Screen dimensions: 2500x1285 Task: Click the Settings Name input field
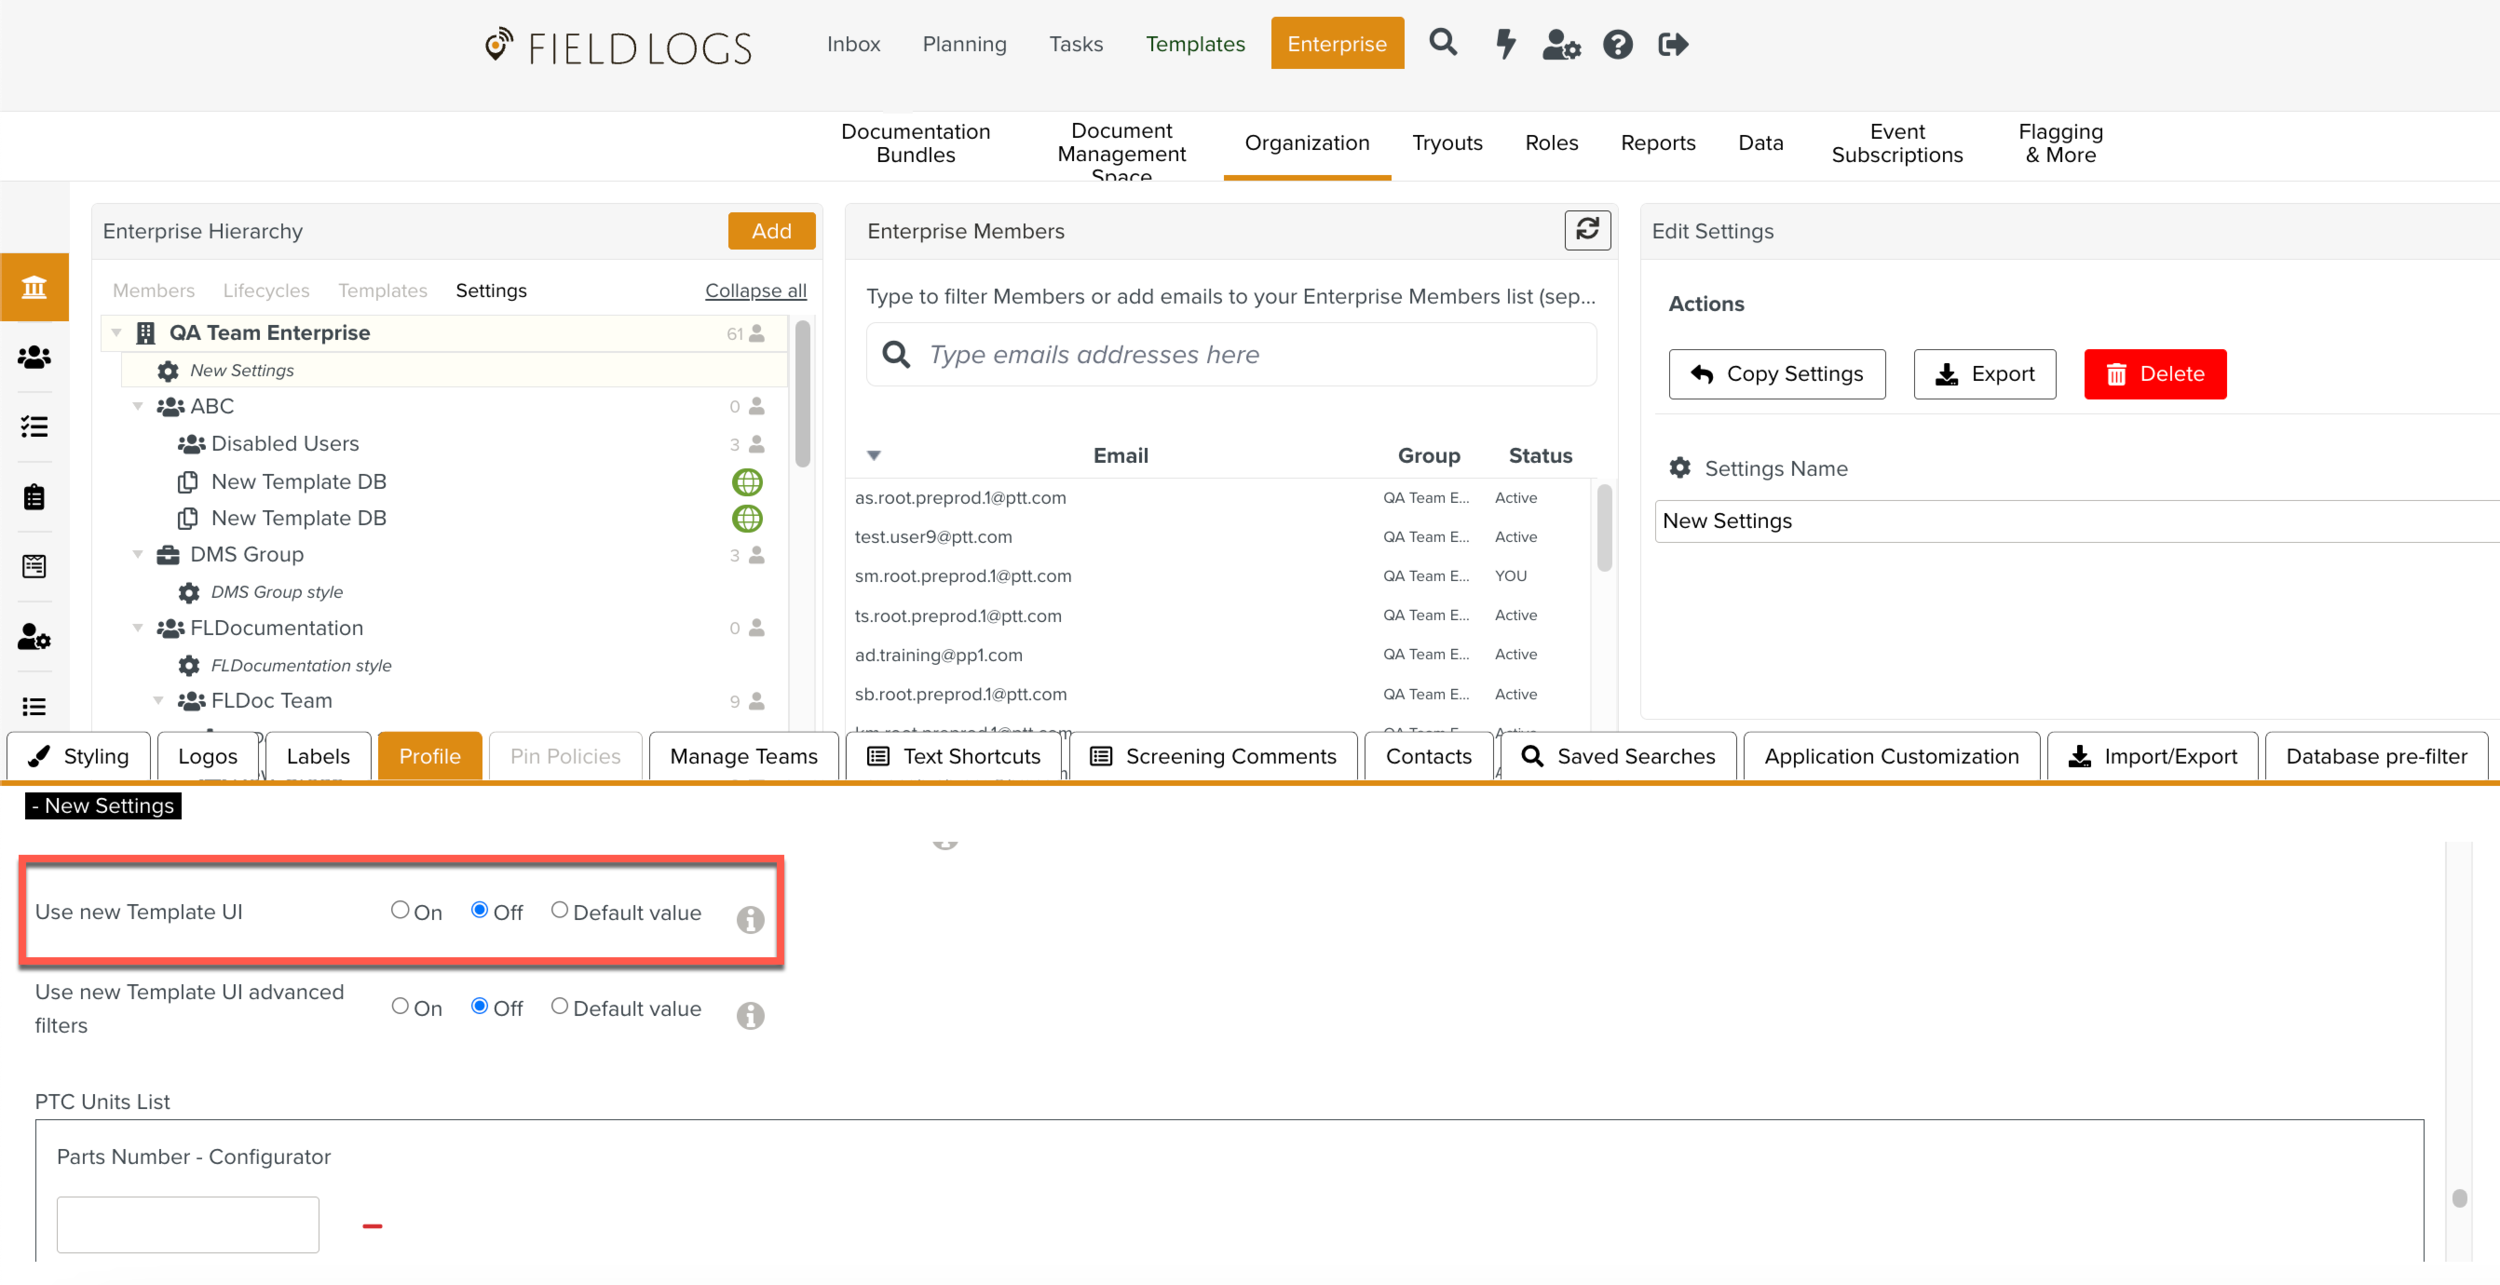pos(2077,521)
